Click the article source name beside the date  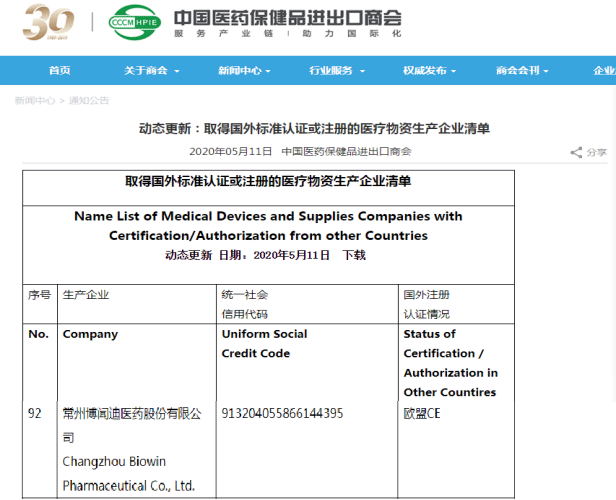pyautogui.click(x=346, y=151)
